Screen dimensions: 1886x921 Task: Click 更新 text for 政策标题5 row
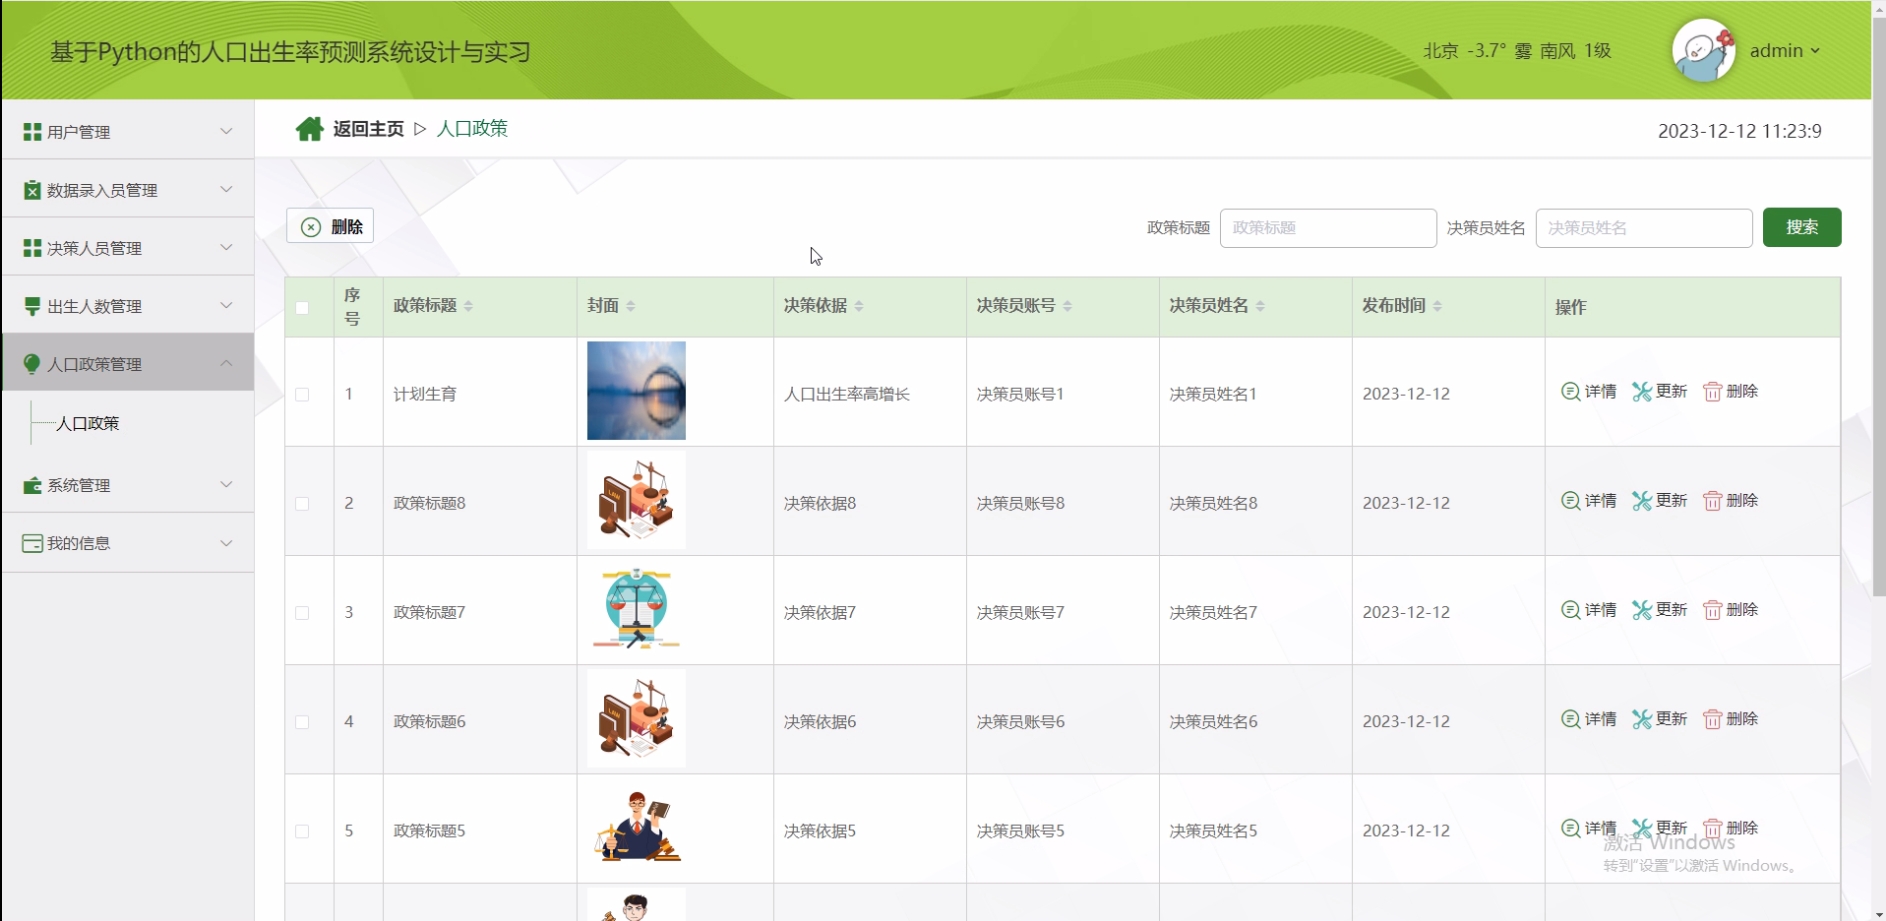(x=1671, y=828)
